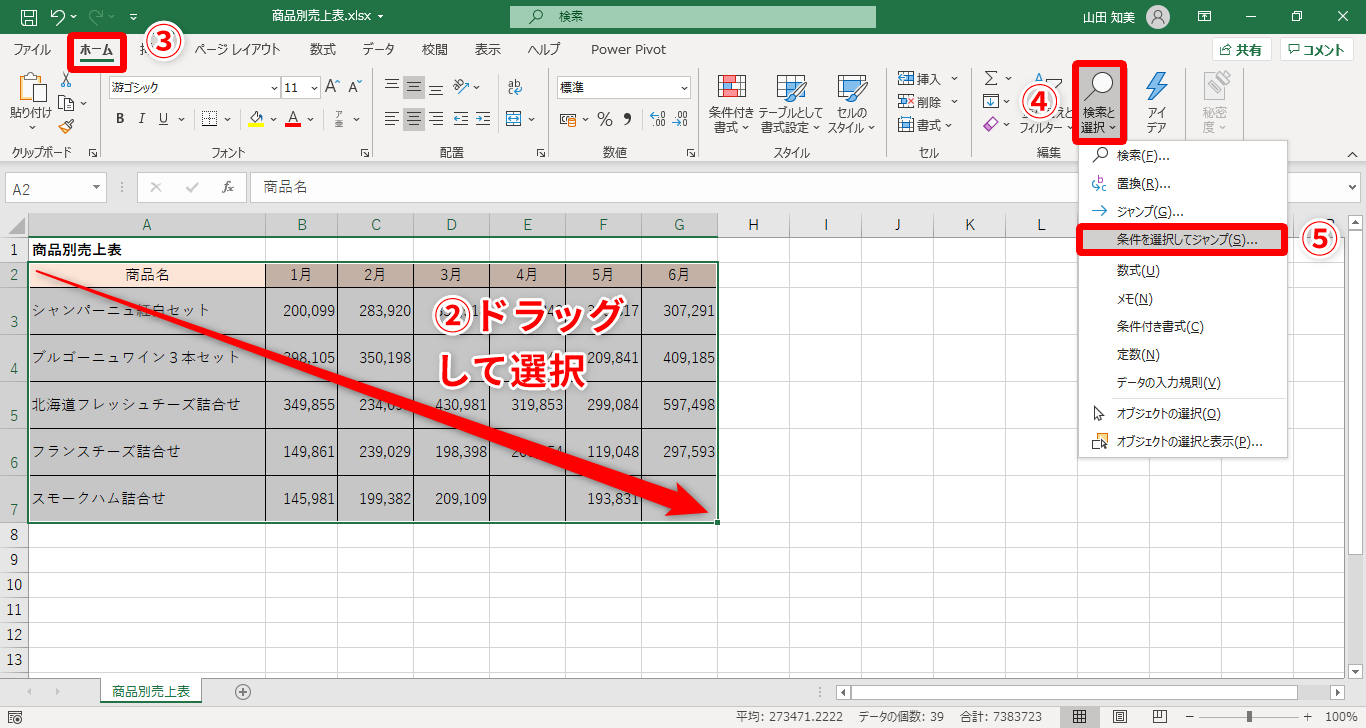This screenshot has width=1366, height=728.
Task: Increase decimal places
Action: point(657,119)
